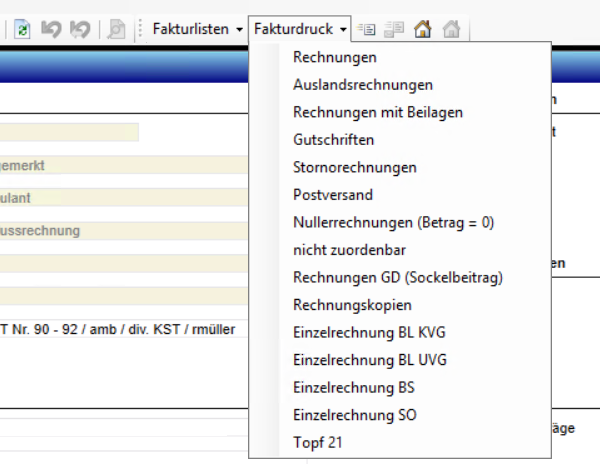Click the colored home icon

423,29
